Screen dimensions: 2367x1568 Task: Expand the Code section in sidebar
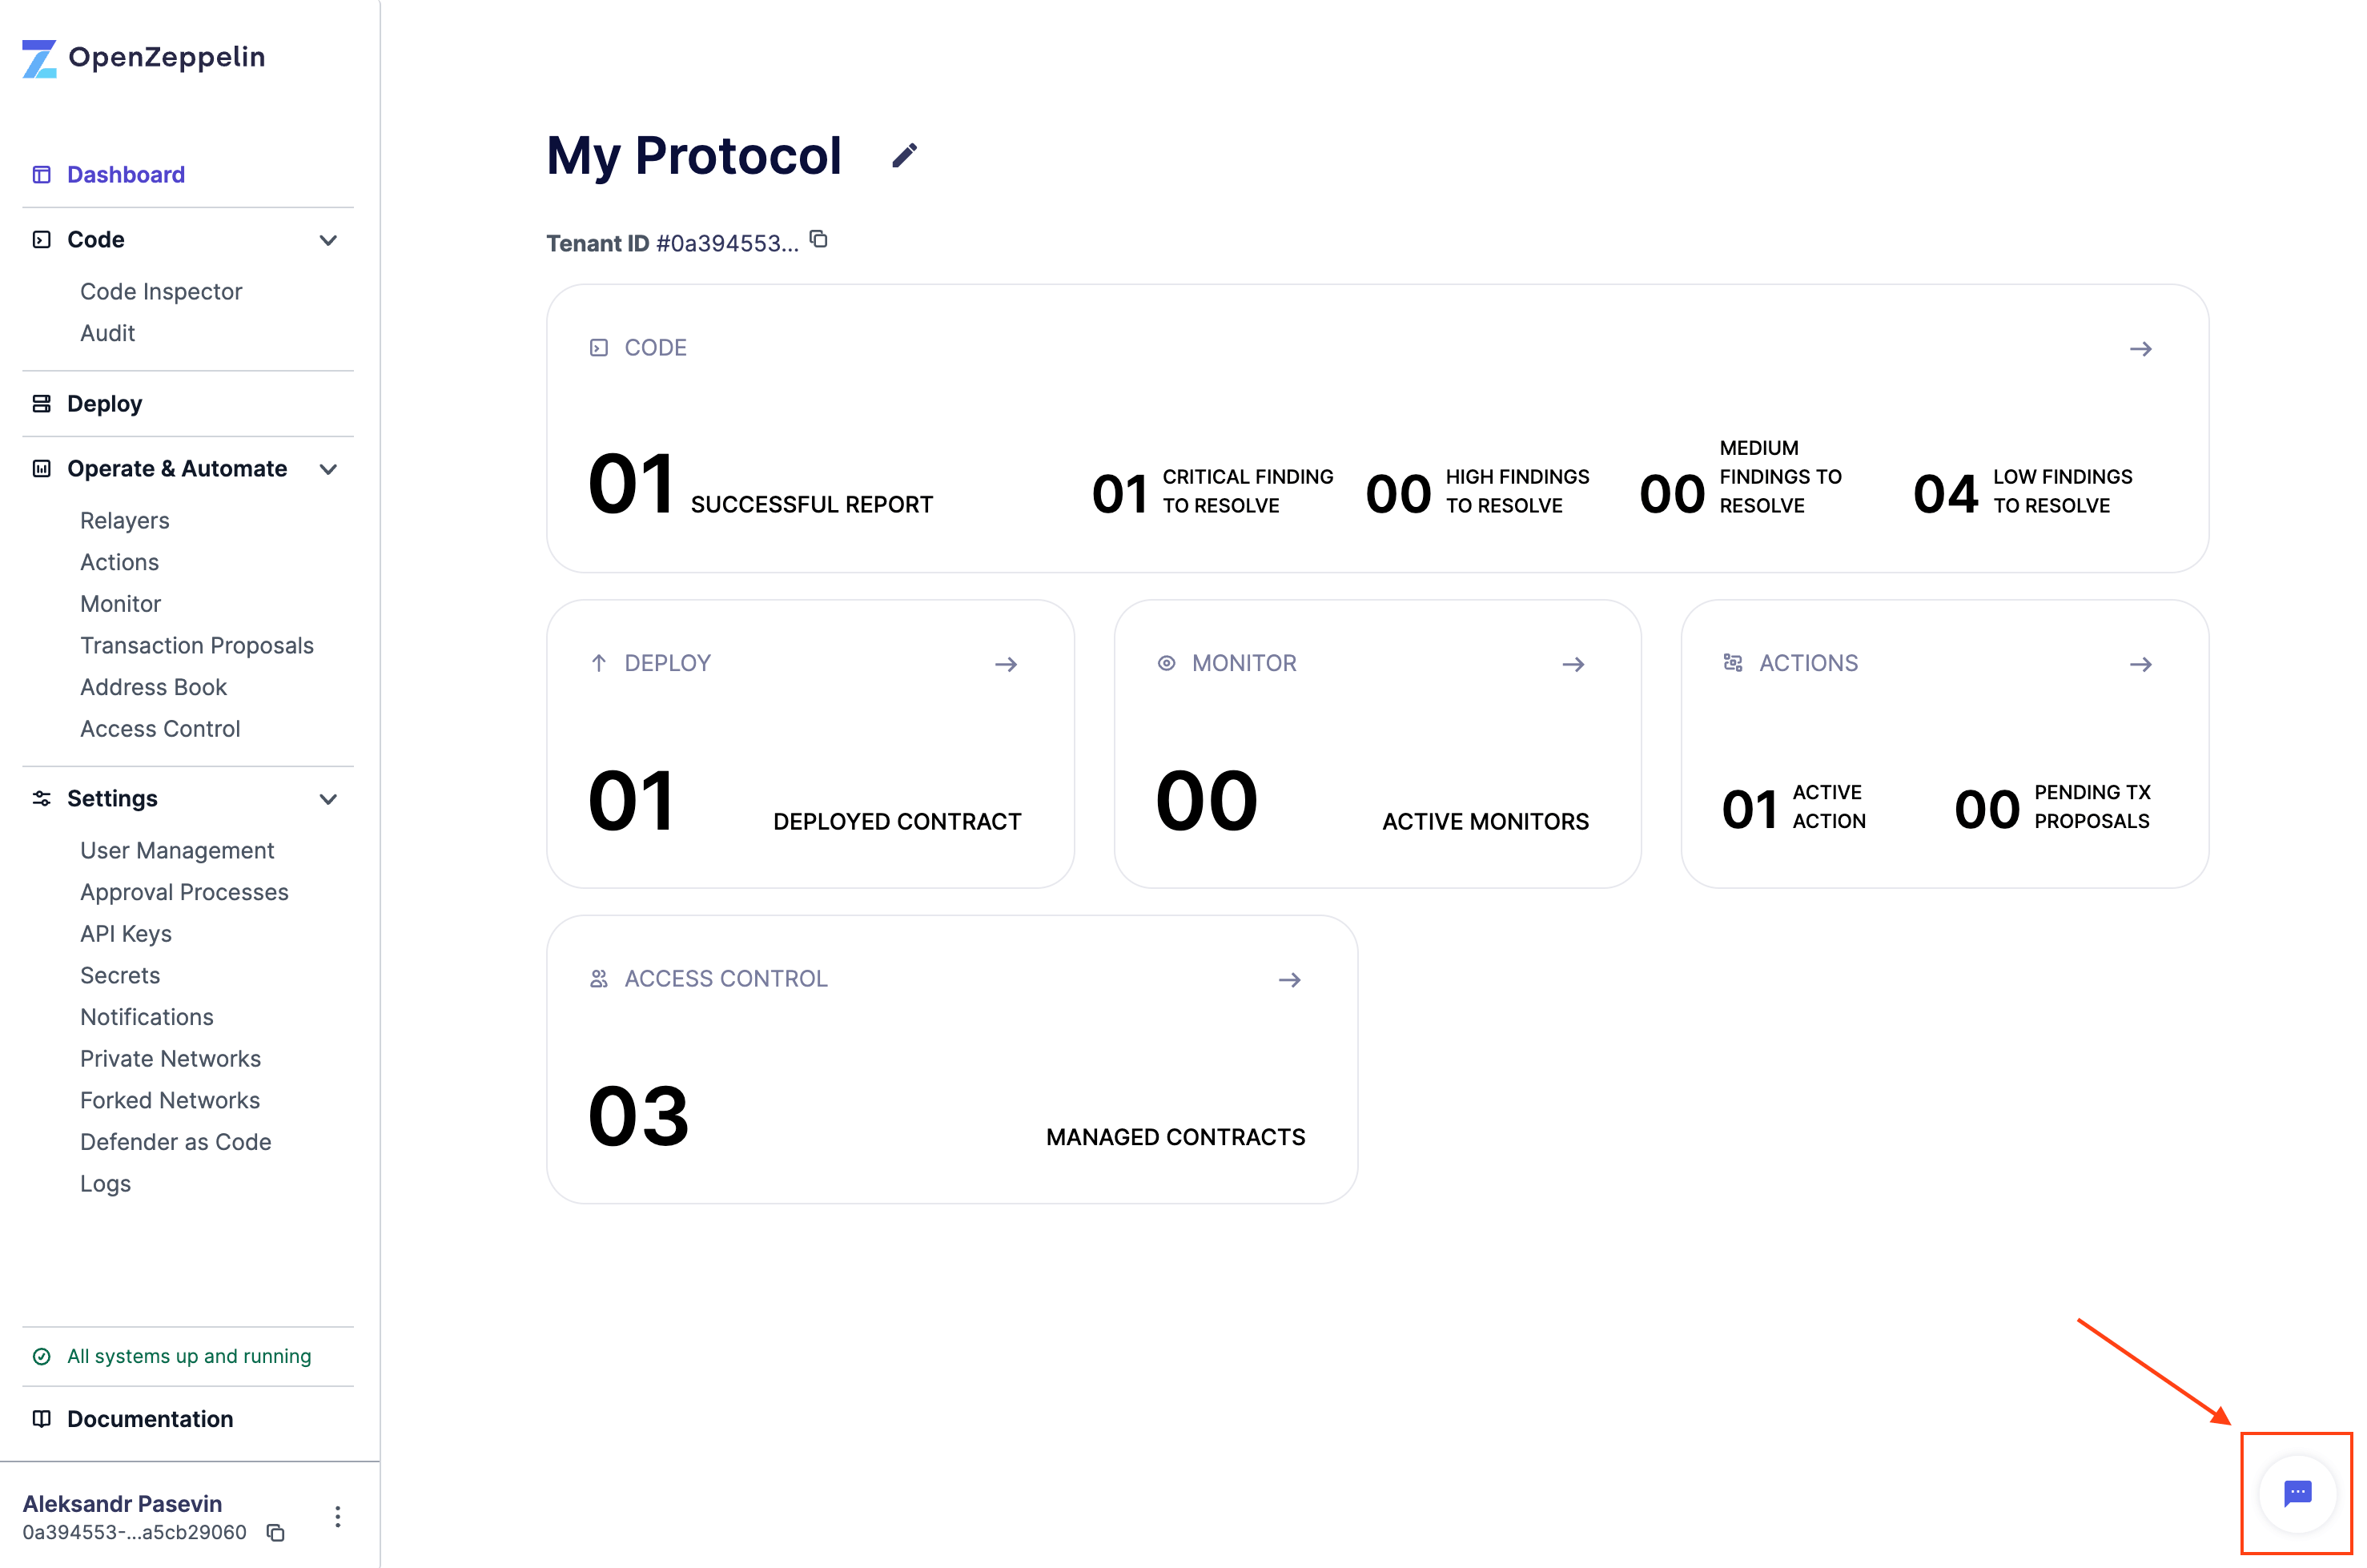point(328,238)
